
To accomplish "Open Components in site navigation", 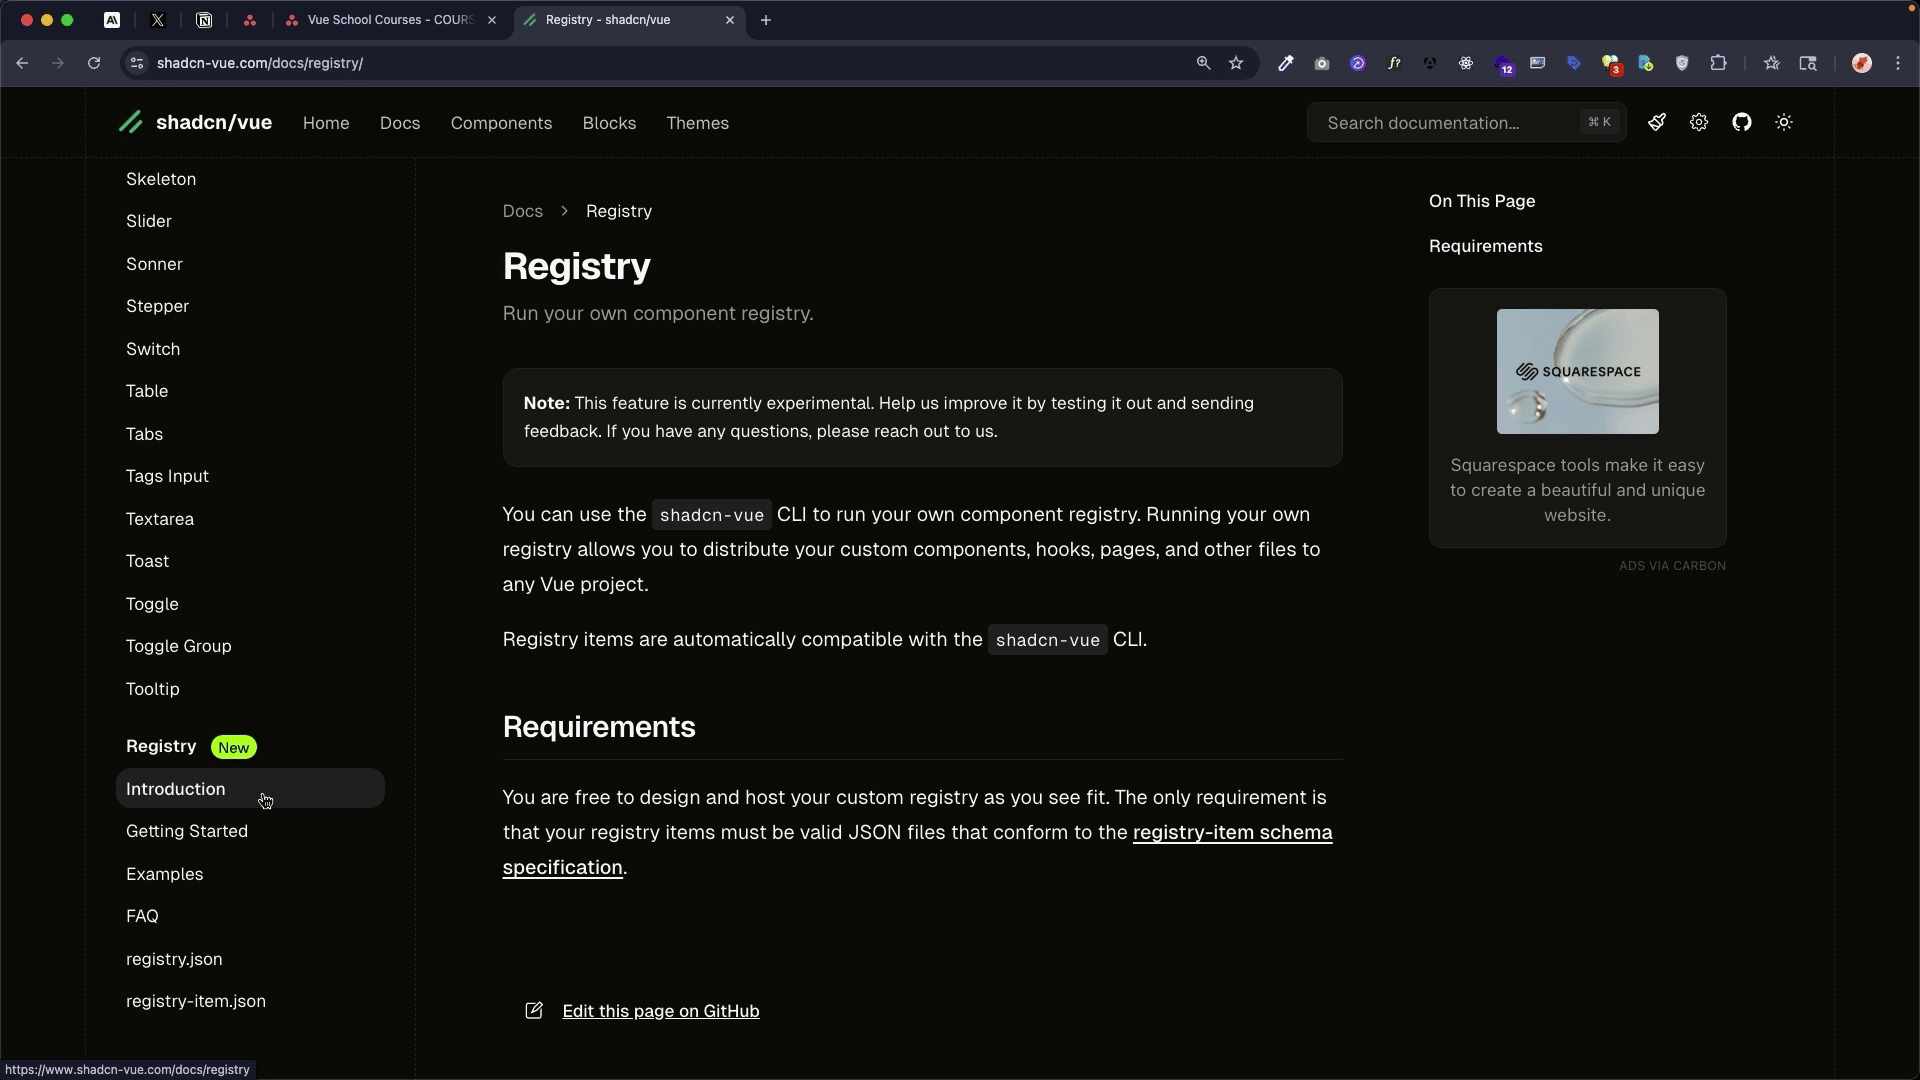I will click(501, 123).
